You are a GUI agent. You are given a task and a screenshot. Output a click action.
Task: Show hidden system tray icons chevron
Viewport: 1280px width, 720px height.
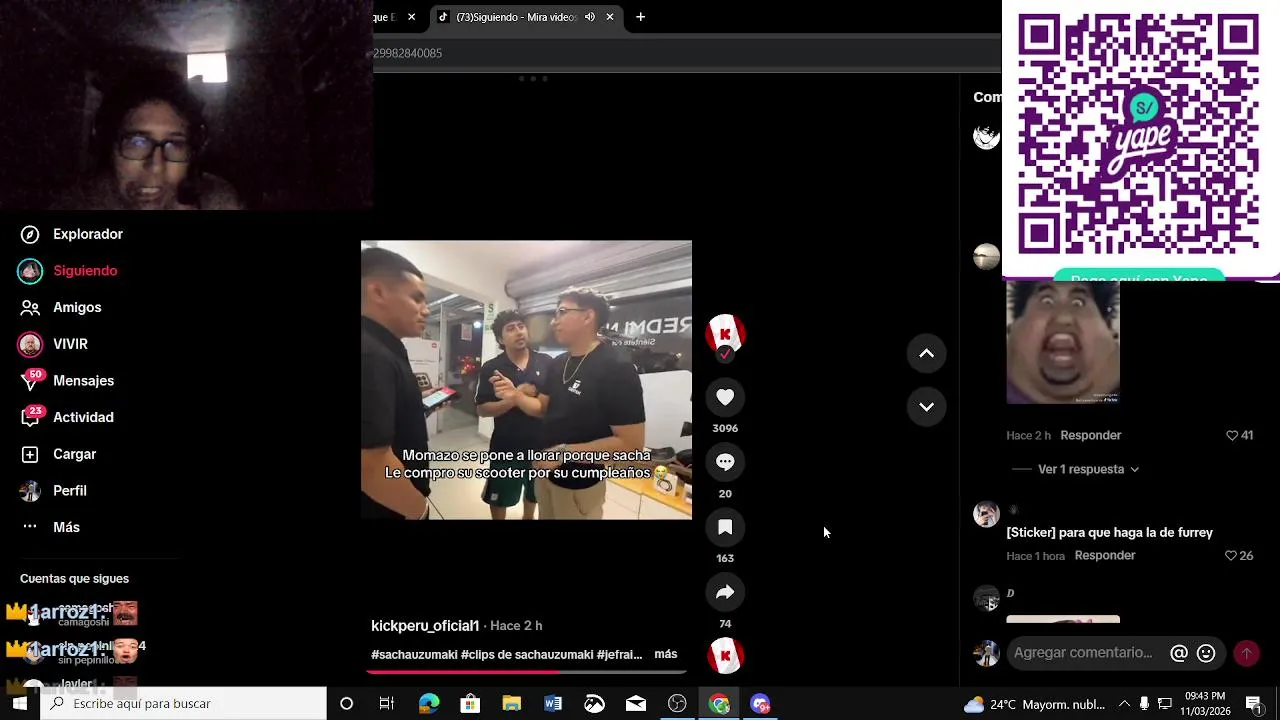click(x=1124, y=704)
